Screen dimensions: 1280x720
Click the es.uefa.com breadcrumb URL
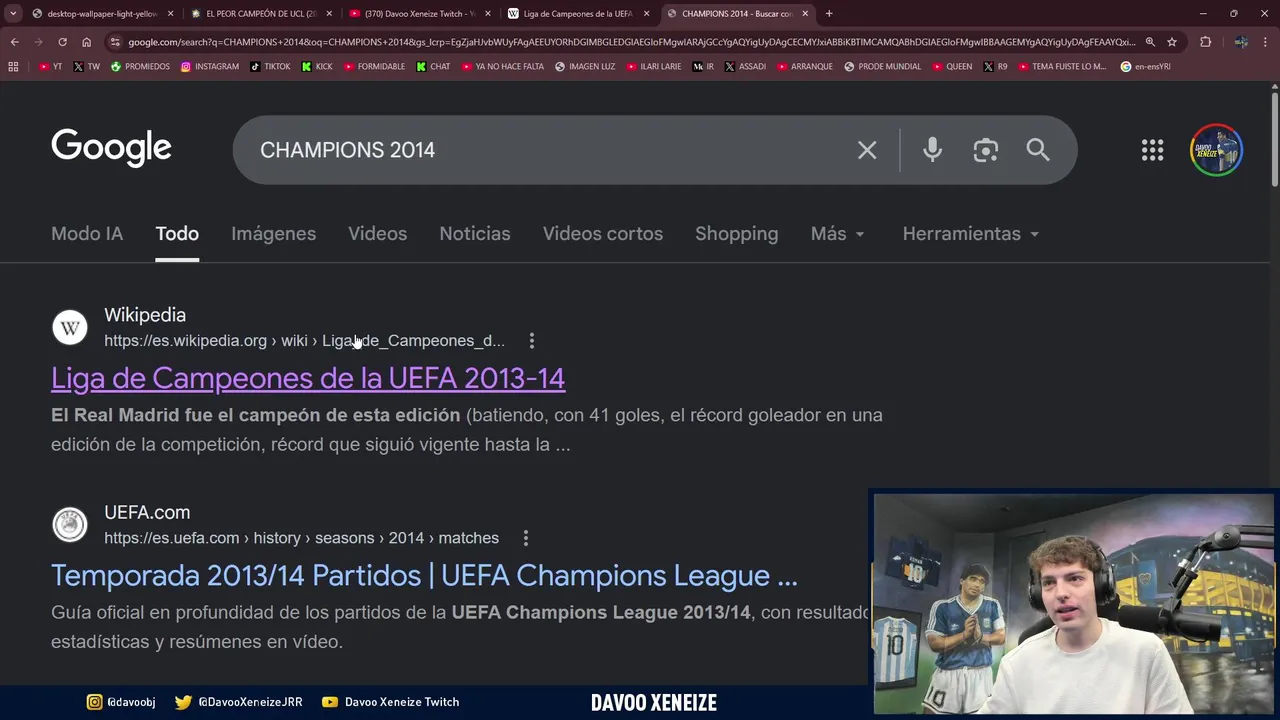(301, 538)
